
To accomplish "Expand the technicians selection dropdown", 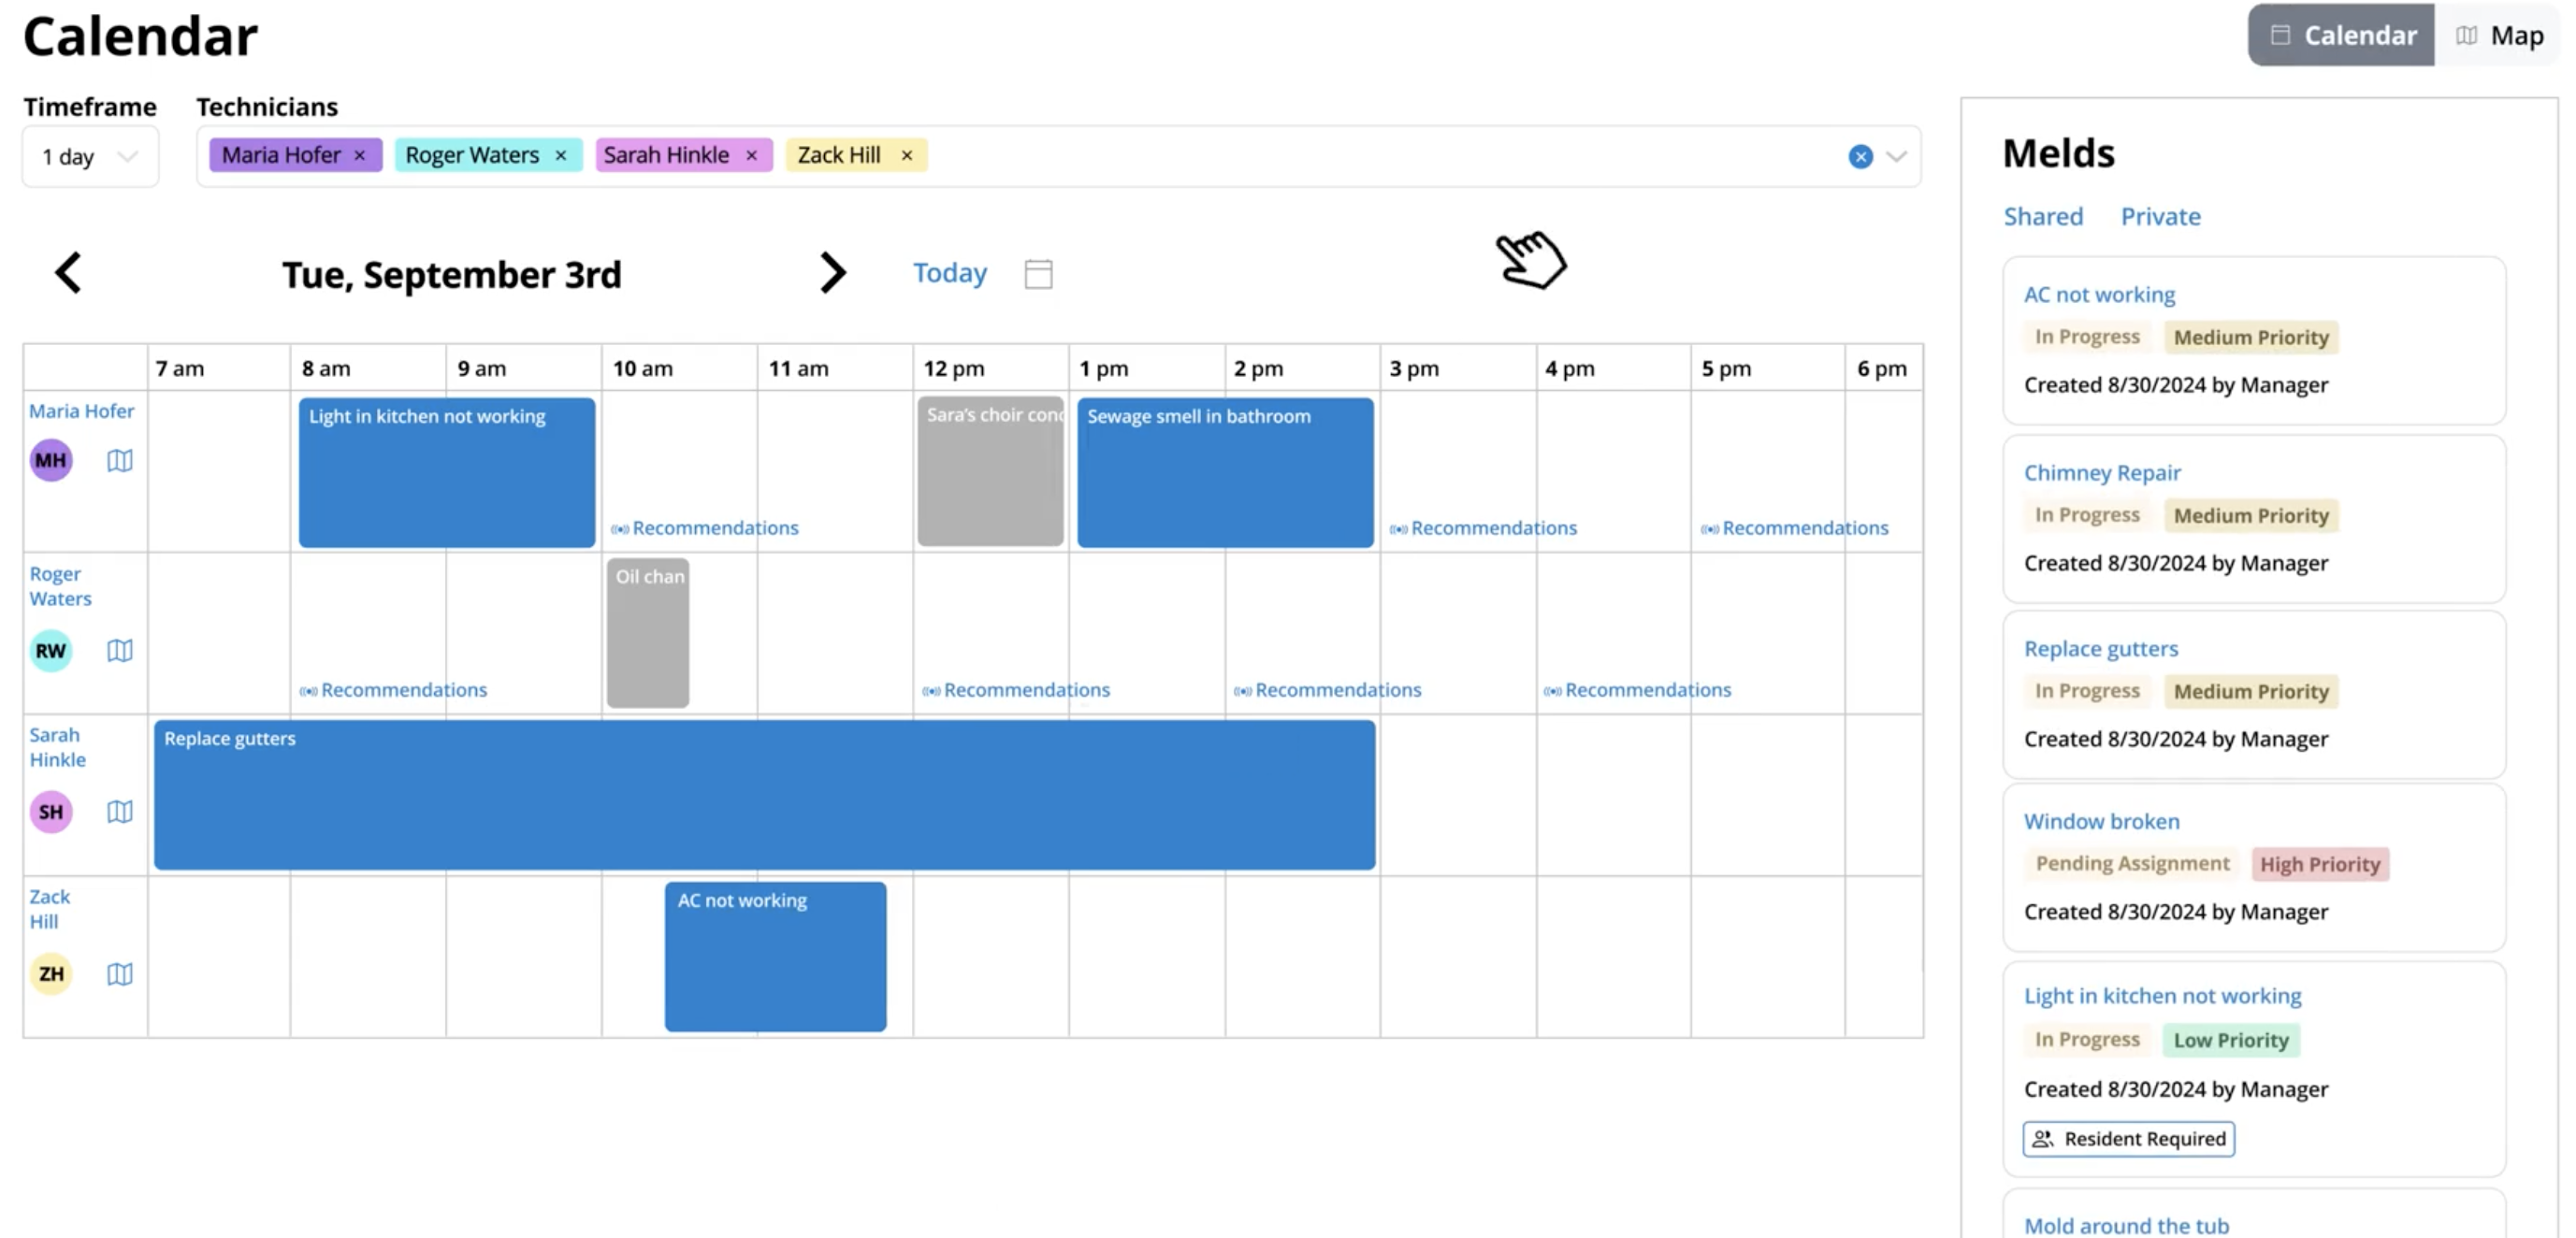I will (1895, 156).
